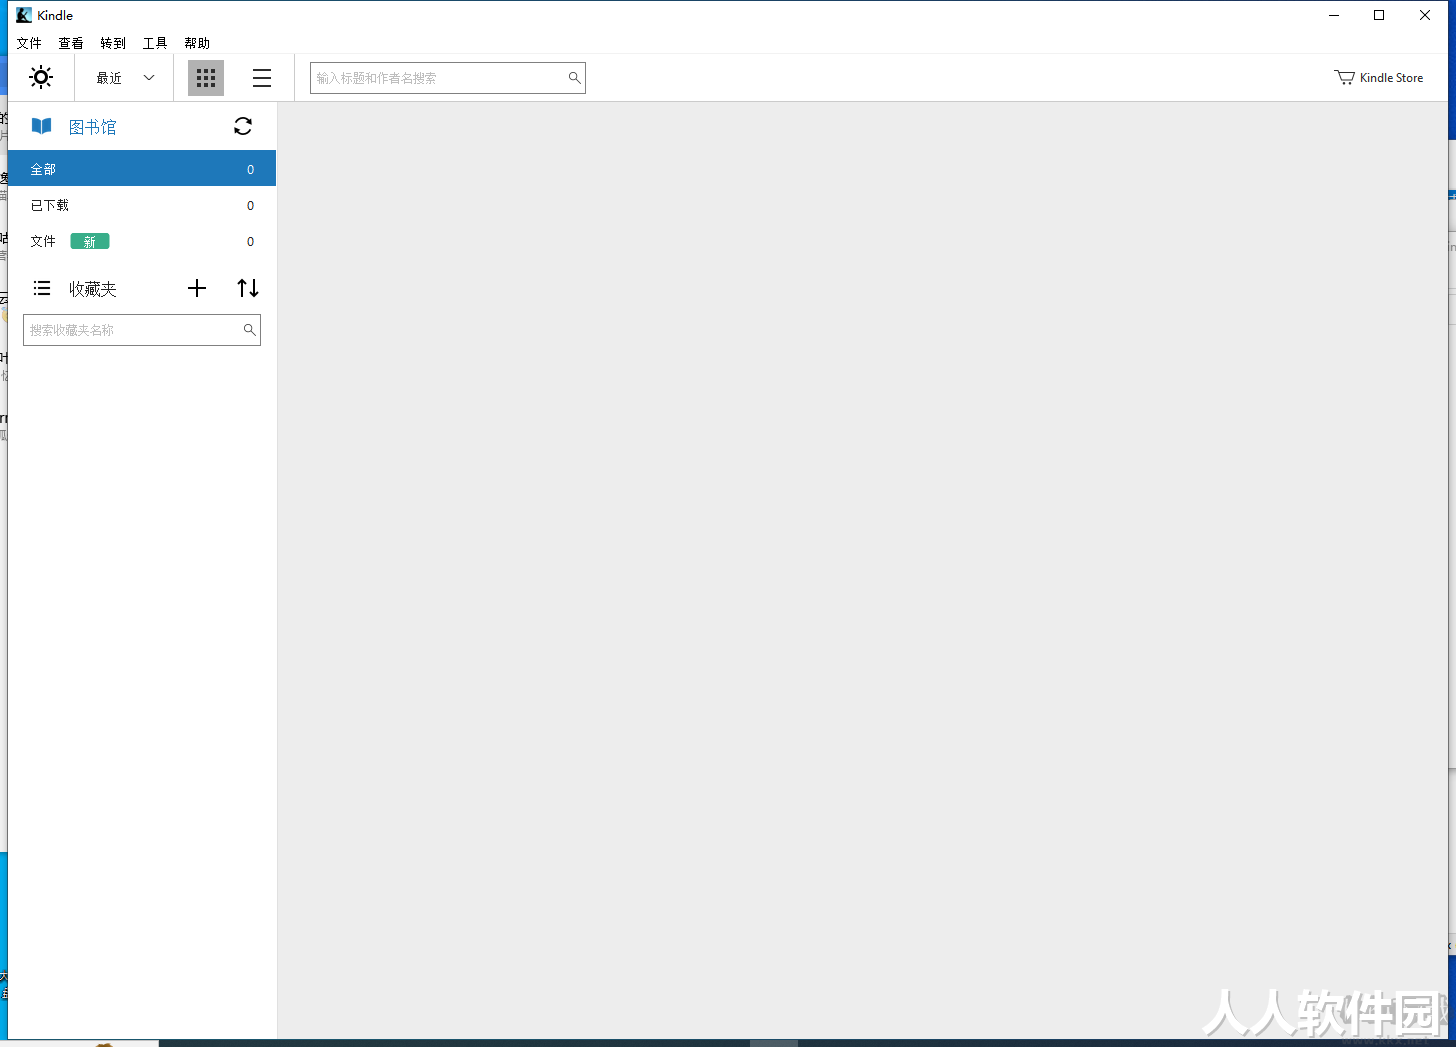Open the 查看 menu
This screenshot has height=1047, width=1456.
[71, 43]
